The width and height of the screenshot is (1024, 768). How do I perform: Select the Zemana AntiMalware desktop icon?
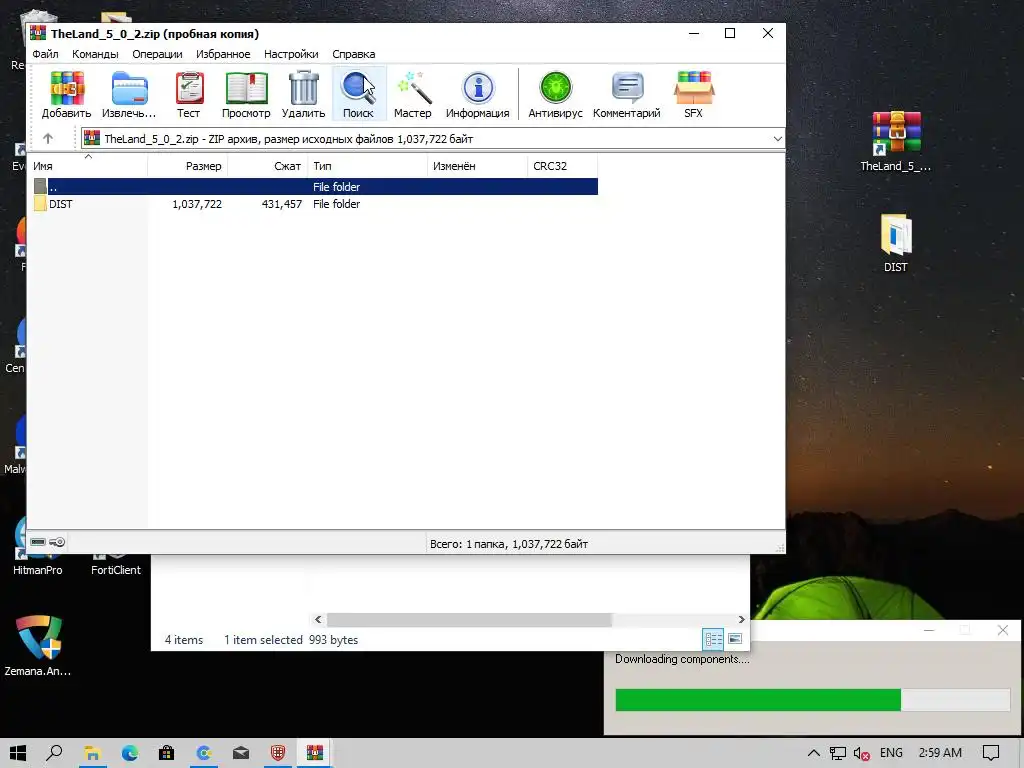tap(38, 645)
